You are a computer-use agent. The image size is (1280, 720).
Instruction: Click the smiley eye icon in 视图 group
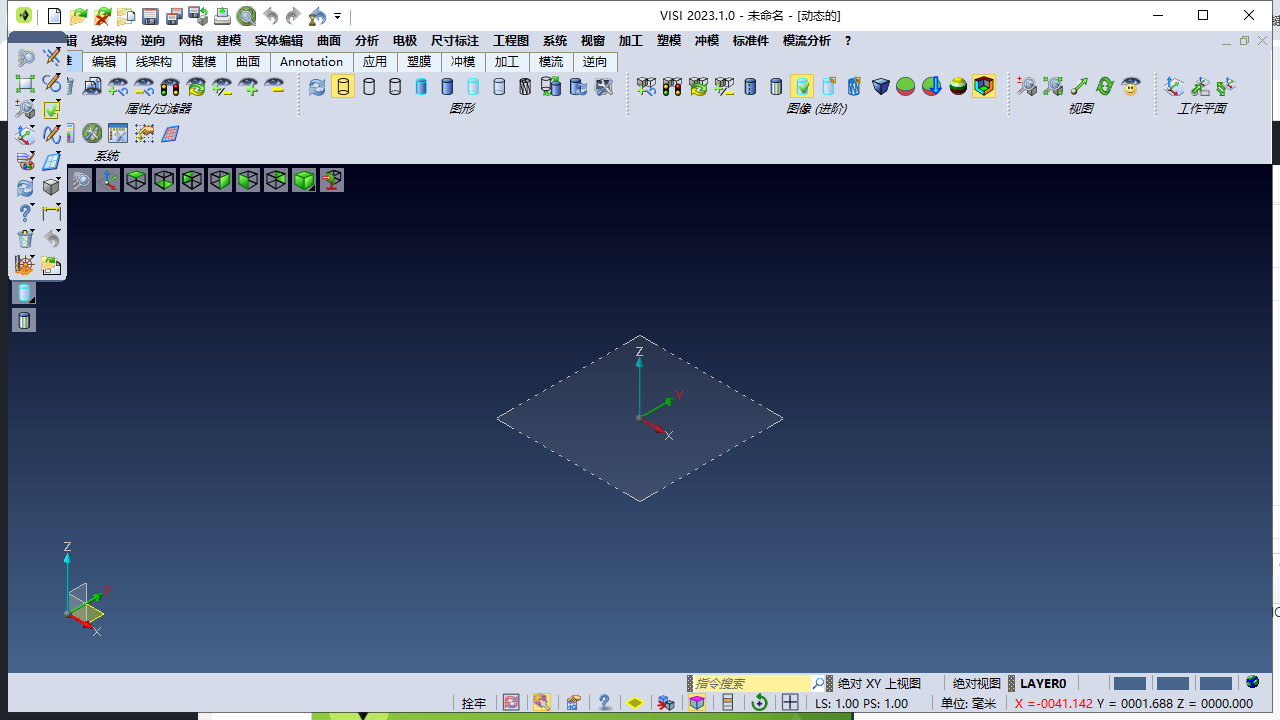[x=1131, y=87]
